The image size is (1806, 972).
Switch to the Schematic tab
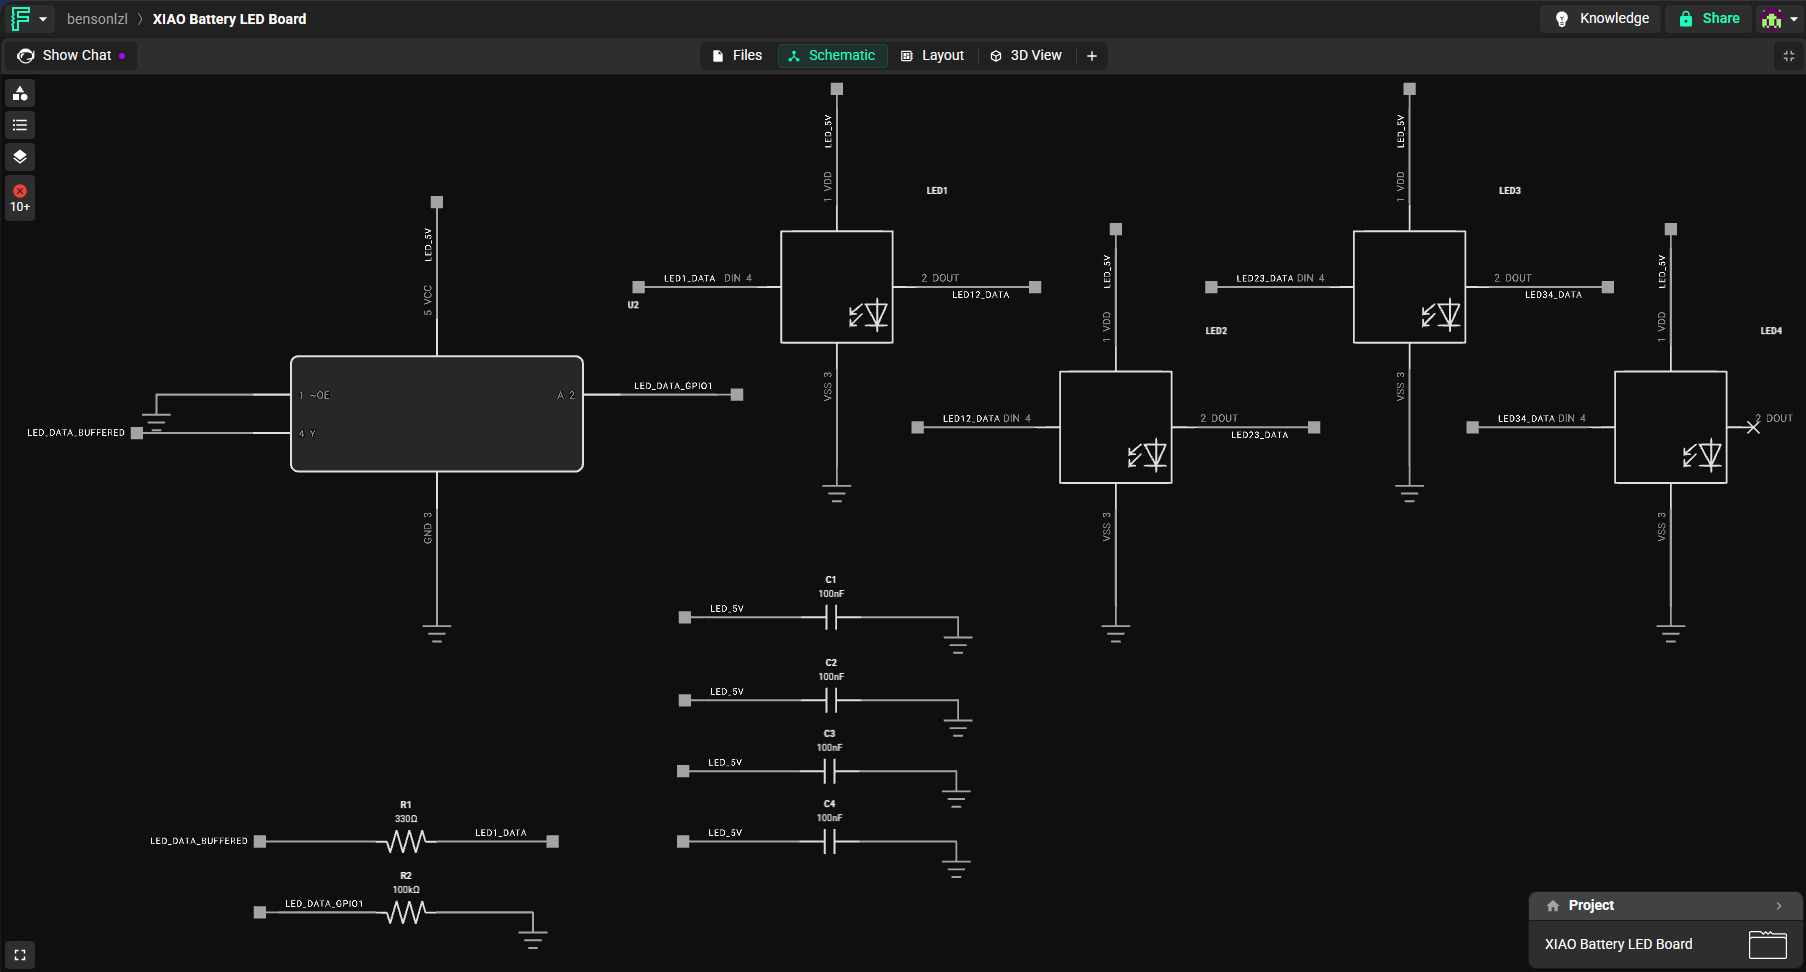point(832,56)
